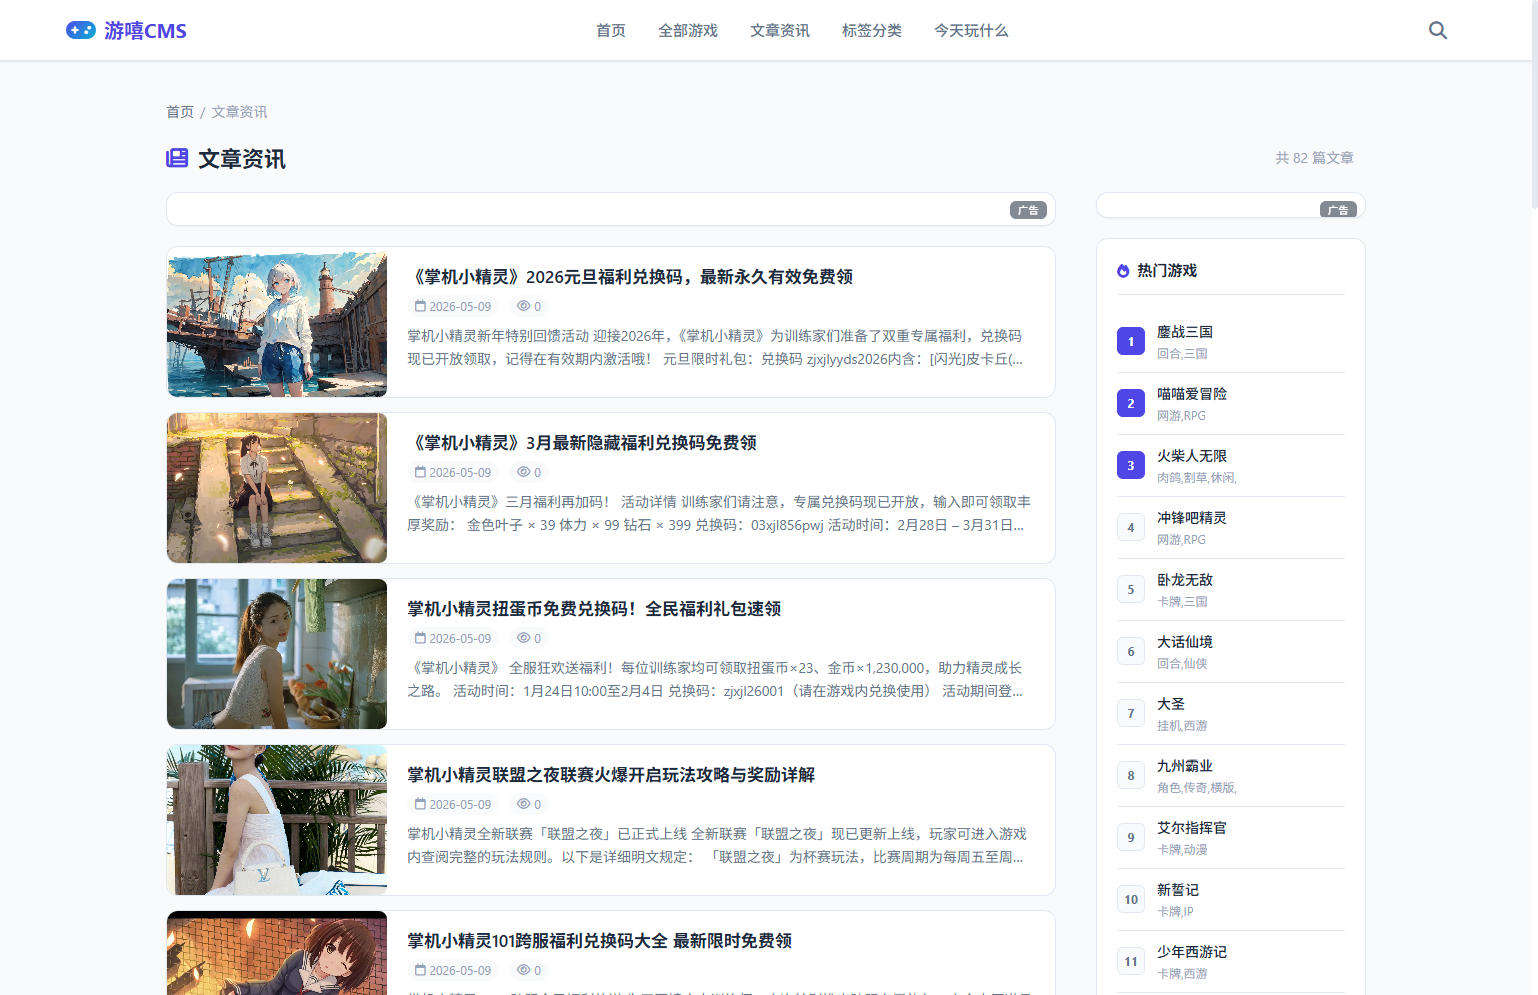Click rank badge 2 beside 喵喵爱冒险
Screen dimensions: 1538x995
1131,403
